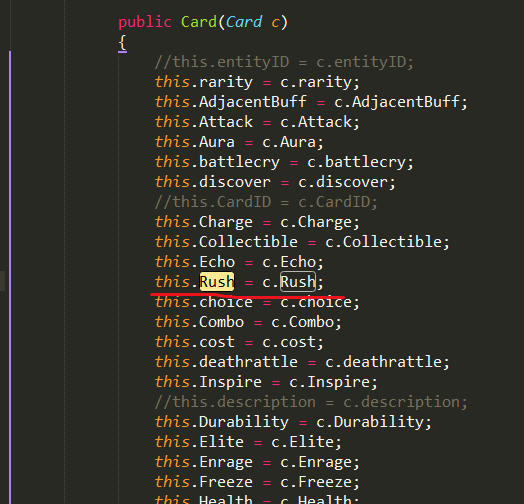
Task: Click the opening curly brace under Card
Action: click(122, 43)
